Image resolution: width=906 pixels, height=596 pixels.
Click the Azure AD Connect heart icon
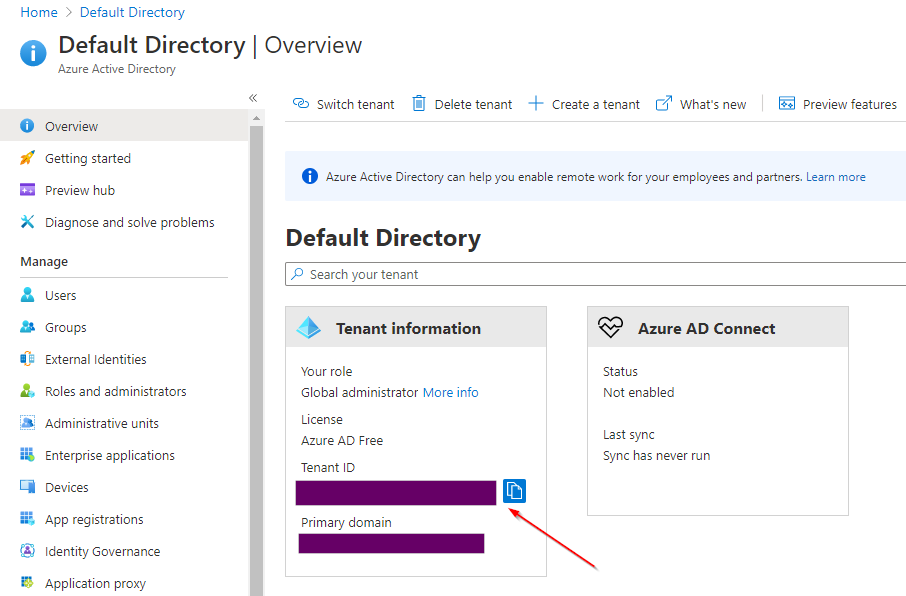coord(610,327)
